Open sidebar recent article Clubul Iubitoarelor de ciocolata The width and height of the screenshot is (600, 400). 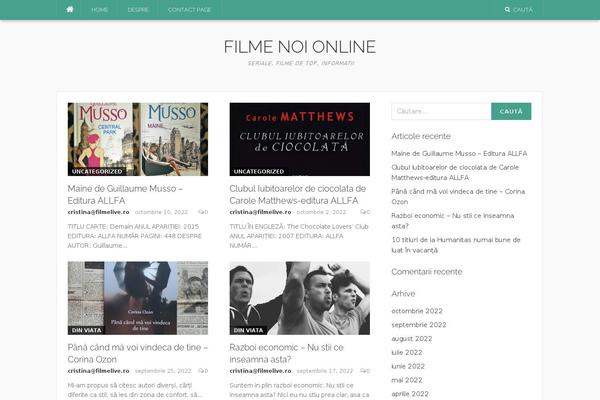pos(455,172)
